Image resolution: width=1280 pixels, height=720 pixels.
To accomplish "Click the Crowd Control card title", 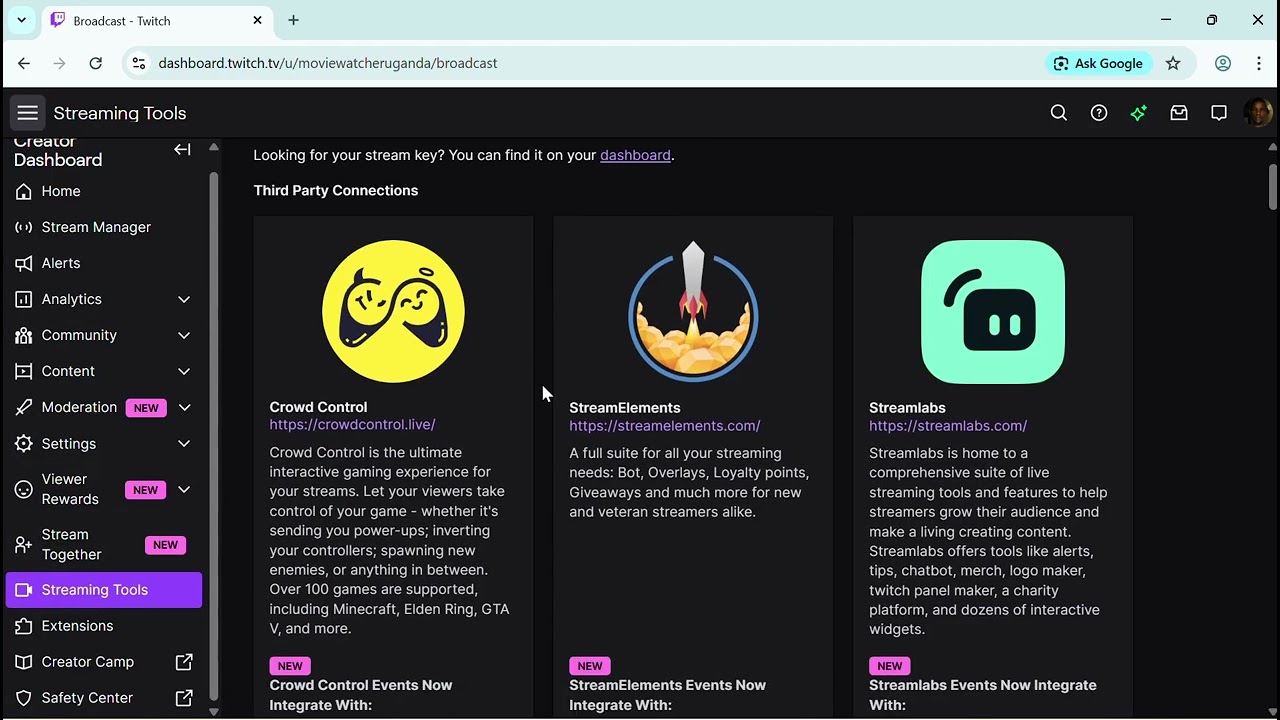I will tap(318, 407).
